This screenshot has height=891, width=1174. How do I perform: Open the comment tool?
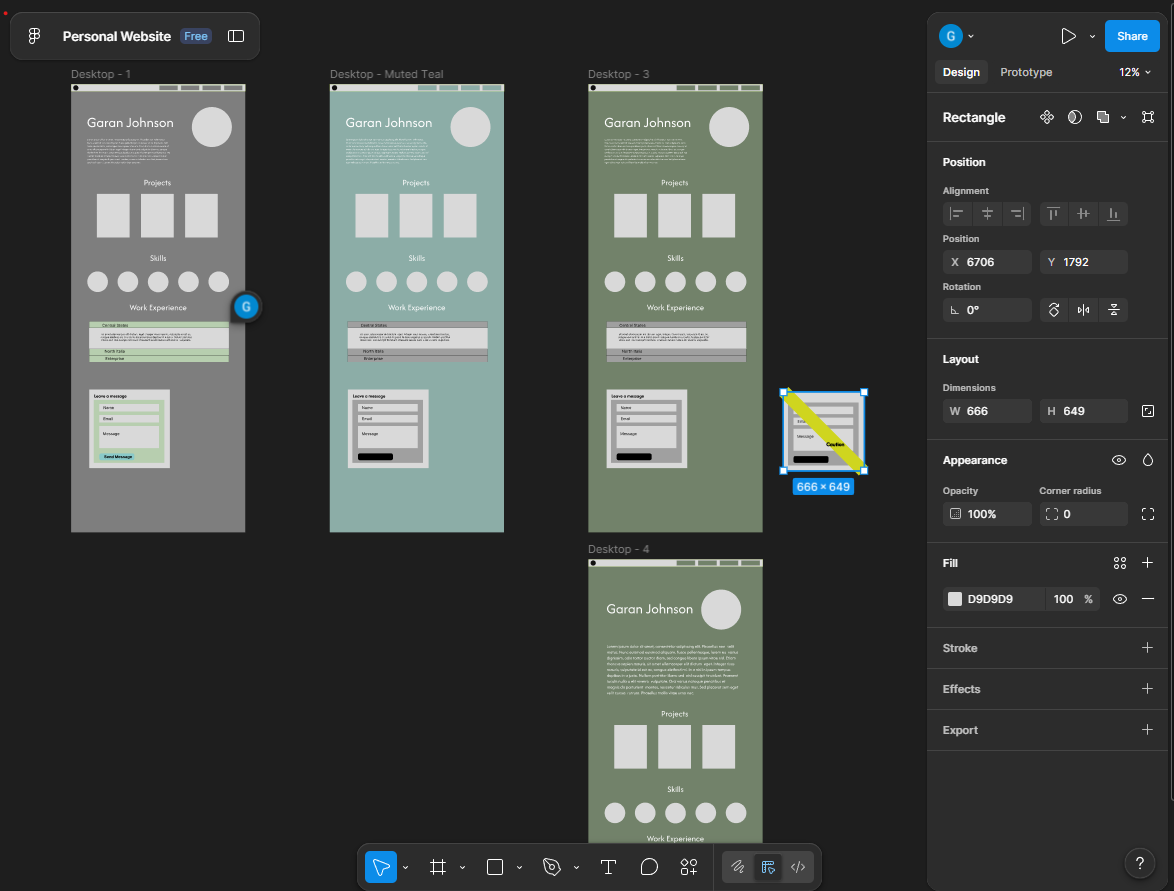click(648, 867)
